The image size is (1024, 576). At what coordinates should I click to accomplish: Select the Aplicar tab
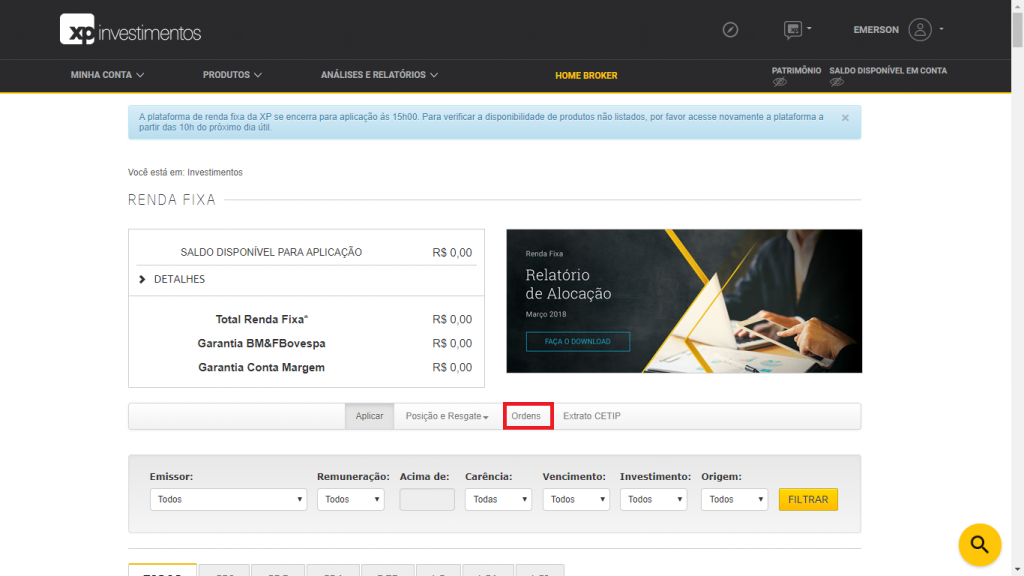point(369,416)
